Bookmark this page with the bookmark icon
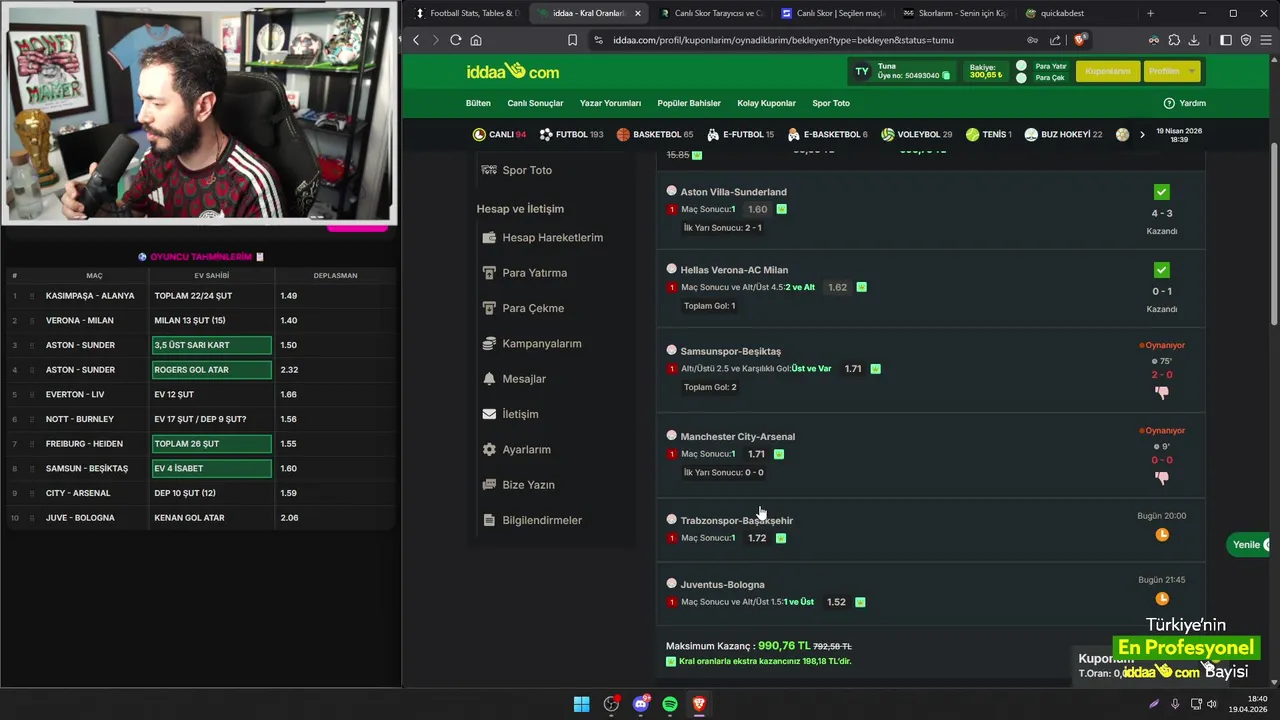Viewport: 1280px width, 720px height. [572, 40]
